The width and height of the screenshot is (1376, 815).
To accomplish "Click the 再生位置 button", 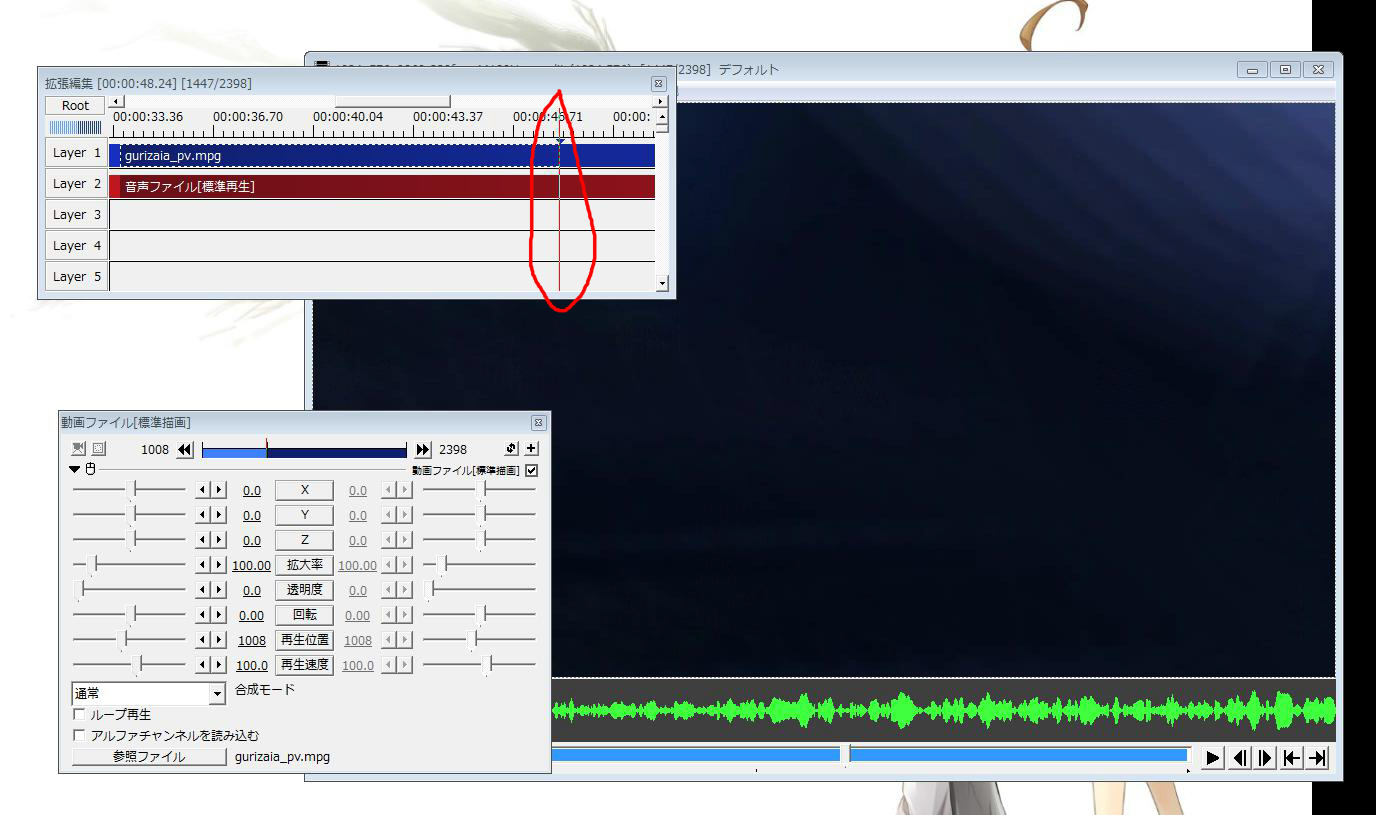I will click(x=304, y=640).
